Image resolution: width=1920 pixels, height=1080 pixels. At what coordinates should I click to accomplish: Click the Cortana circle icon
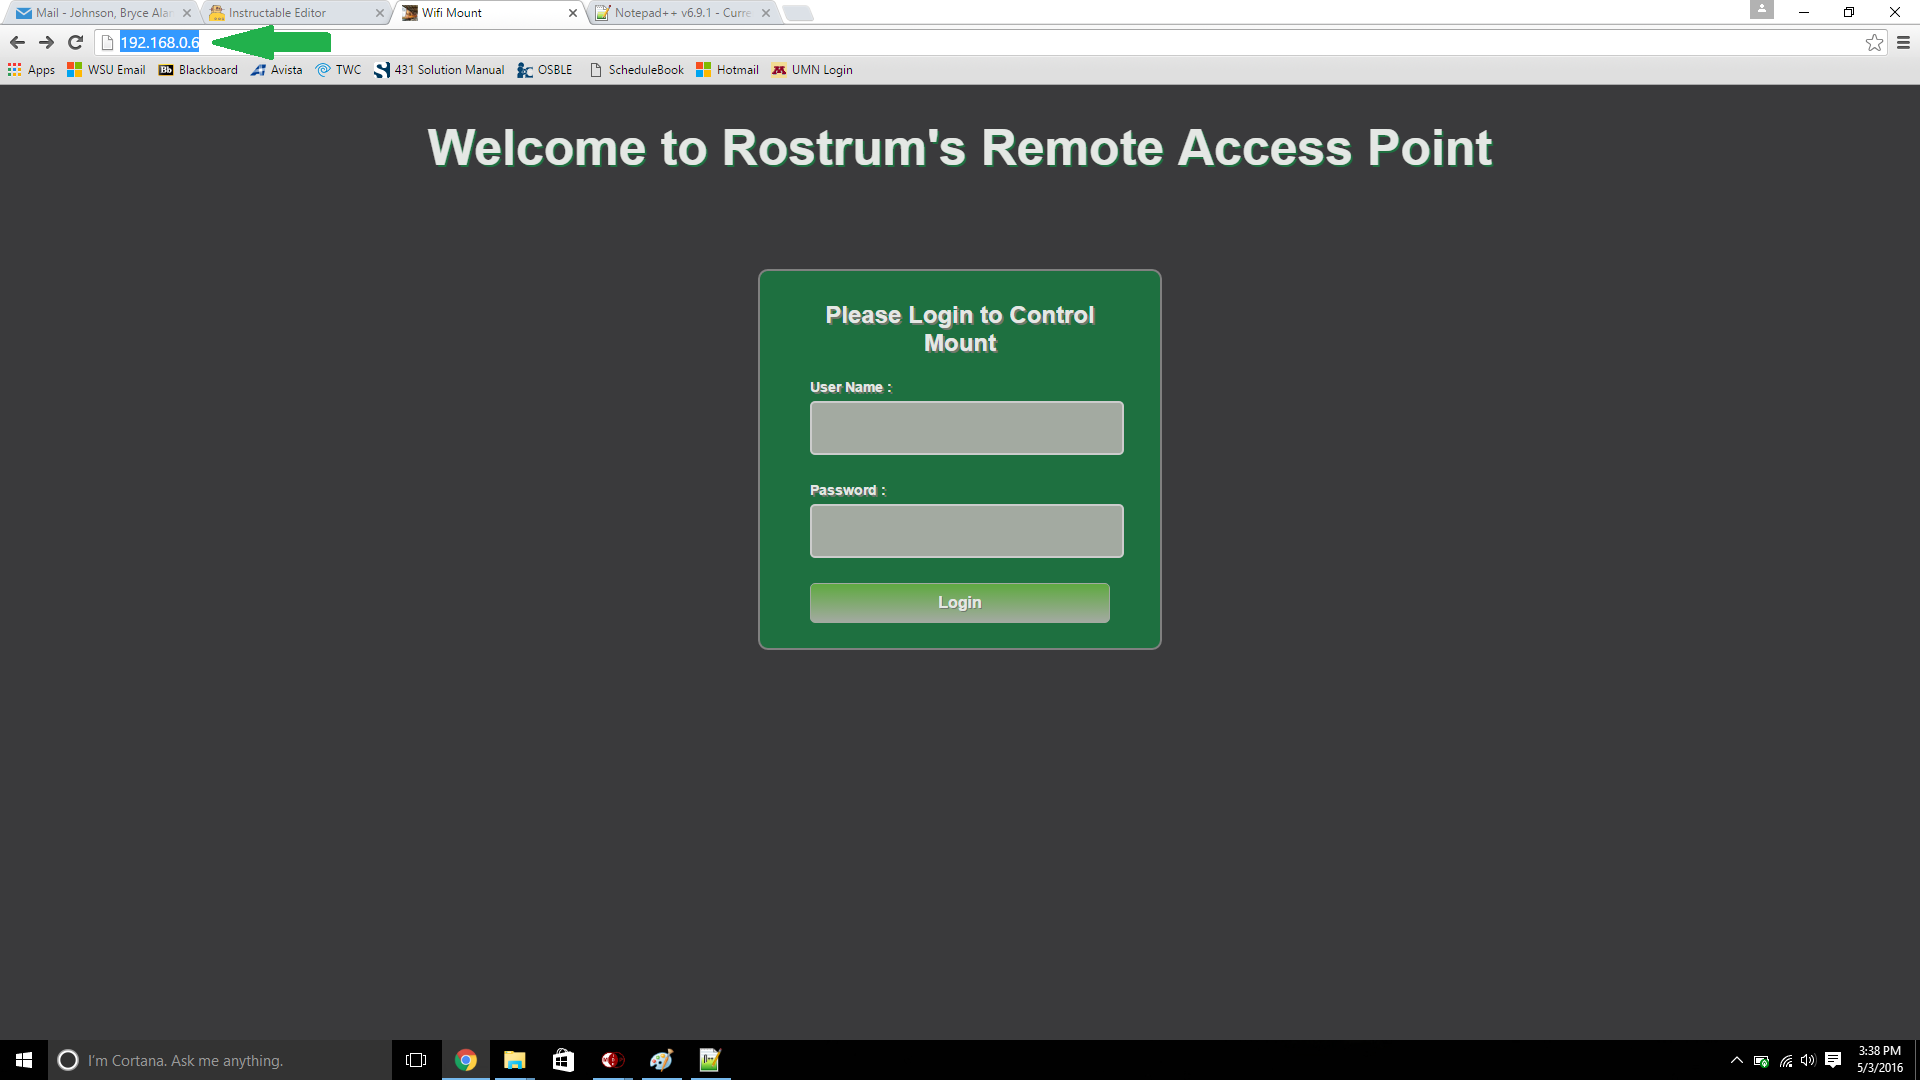click(68, 1060)
